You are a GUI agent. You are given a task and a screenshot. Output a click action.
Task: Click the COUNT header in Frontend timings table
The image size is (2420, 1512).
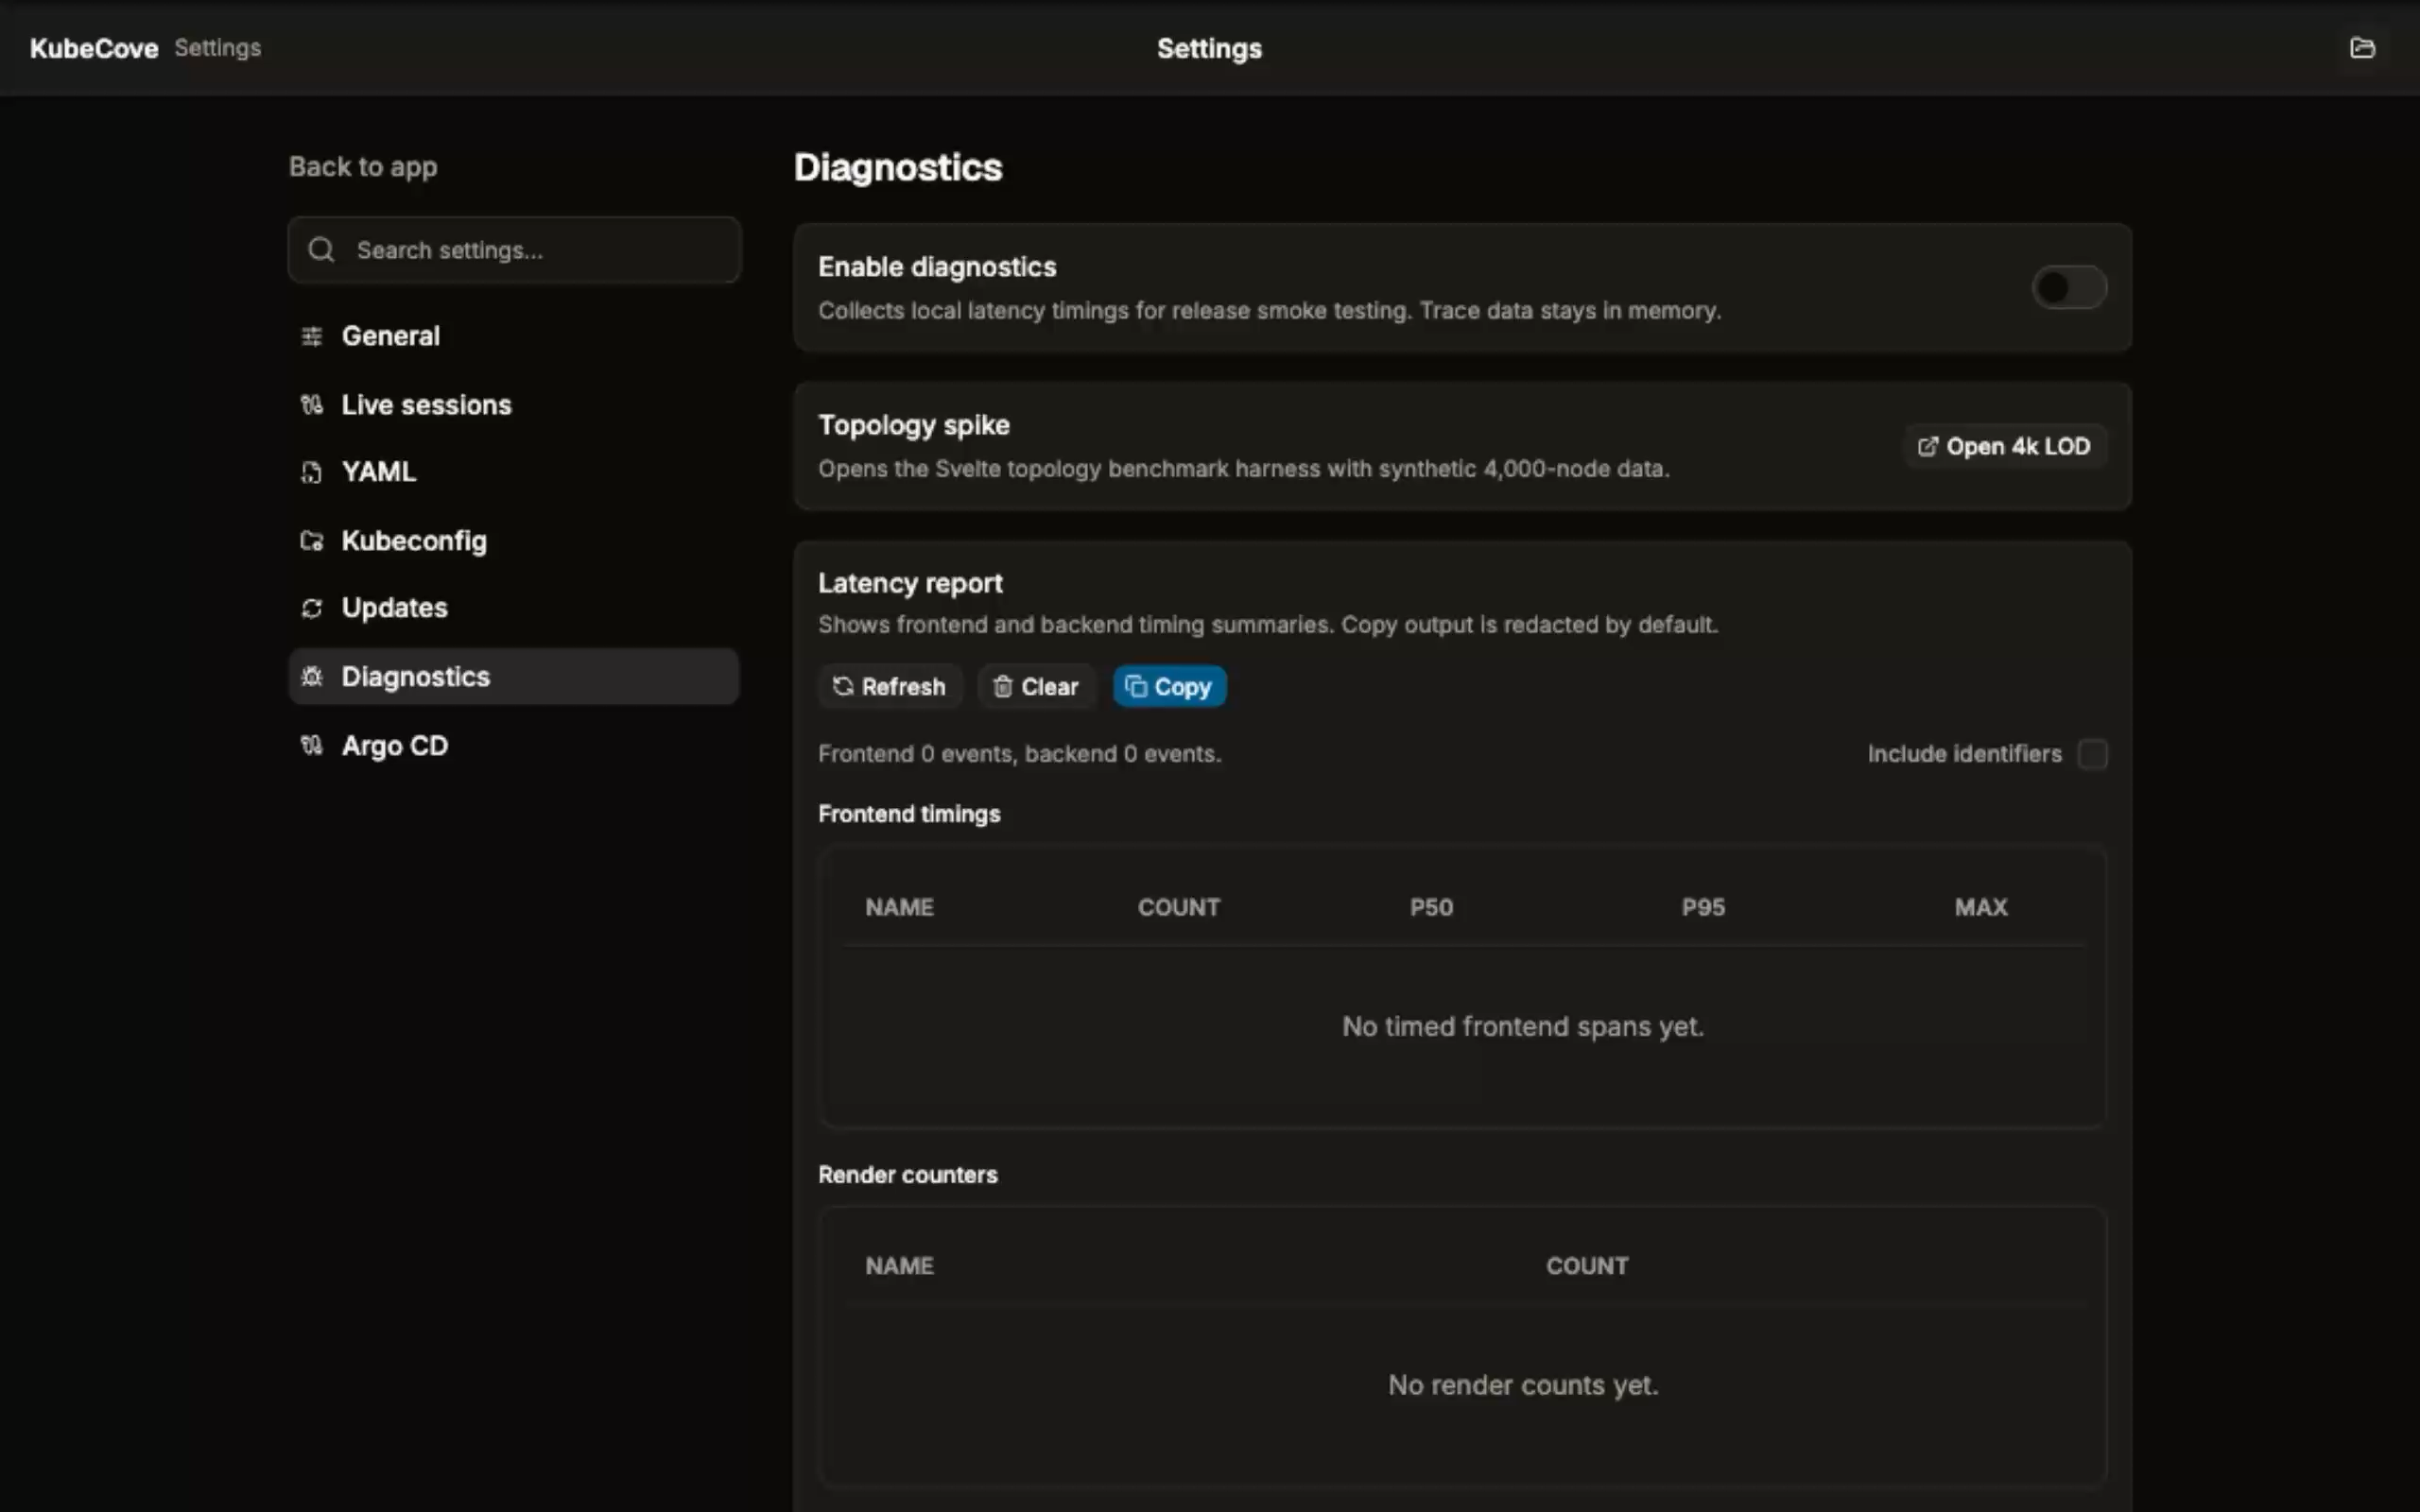click(x=1179, y=907)
